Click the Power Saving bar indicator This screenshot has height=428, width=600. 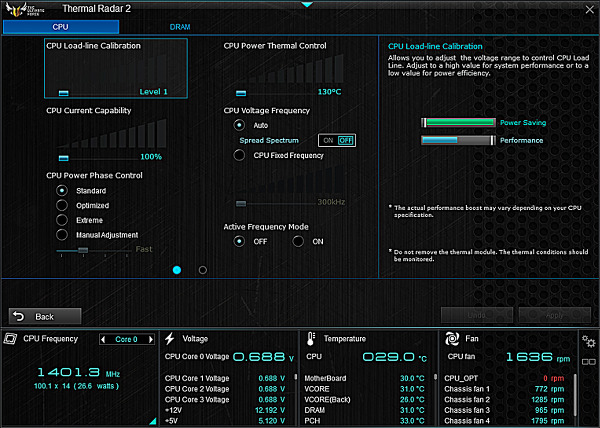tap(458, 122)
